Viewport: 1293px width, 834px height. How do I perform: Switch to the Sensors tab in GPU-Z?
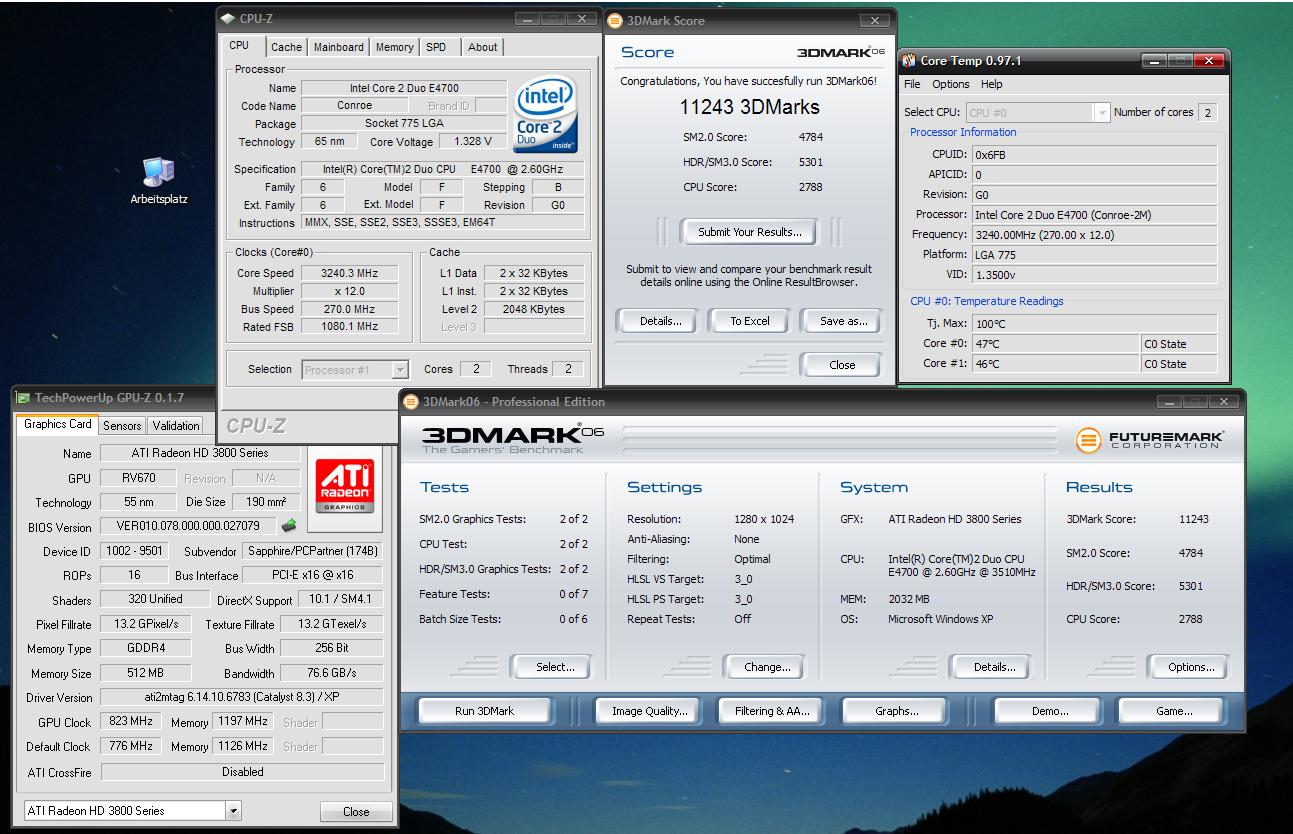coord(122,425)
